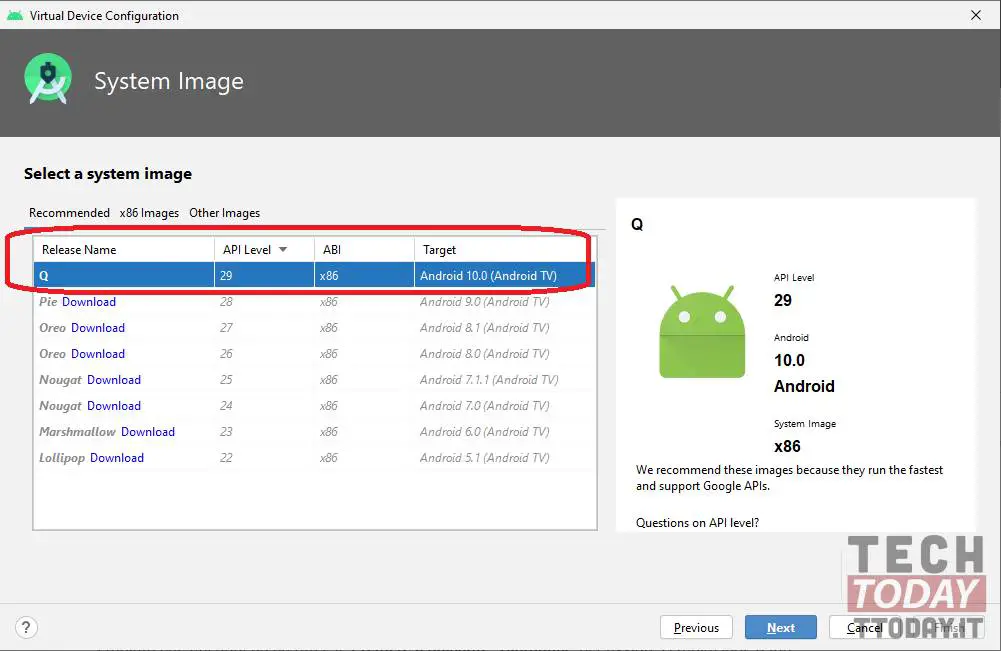Click the green Android robot image
1001x651 pixels.
pyautogui.click(x=702, y=332)
